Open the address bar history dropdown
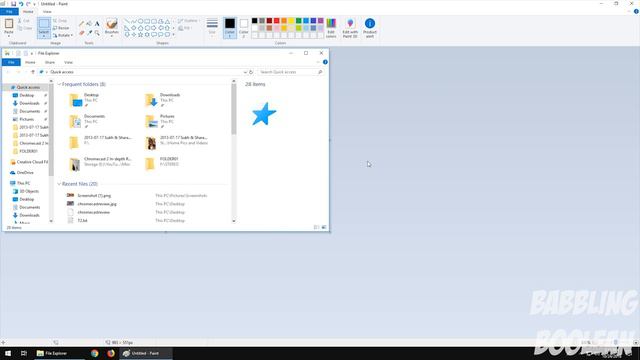Screen dimensions: 640x360 pyautogui.click(x=245, y=72)
